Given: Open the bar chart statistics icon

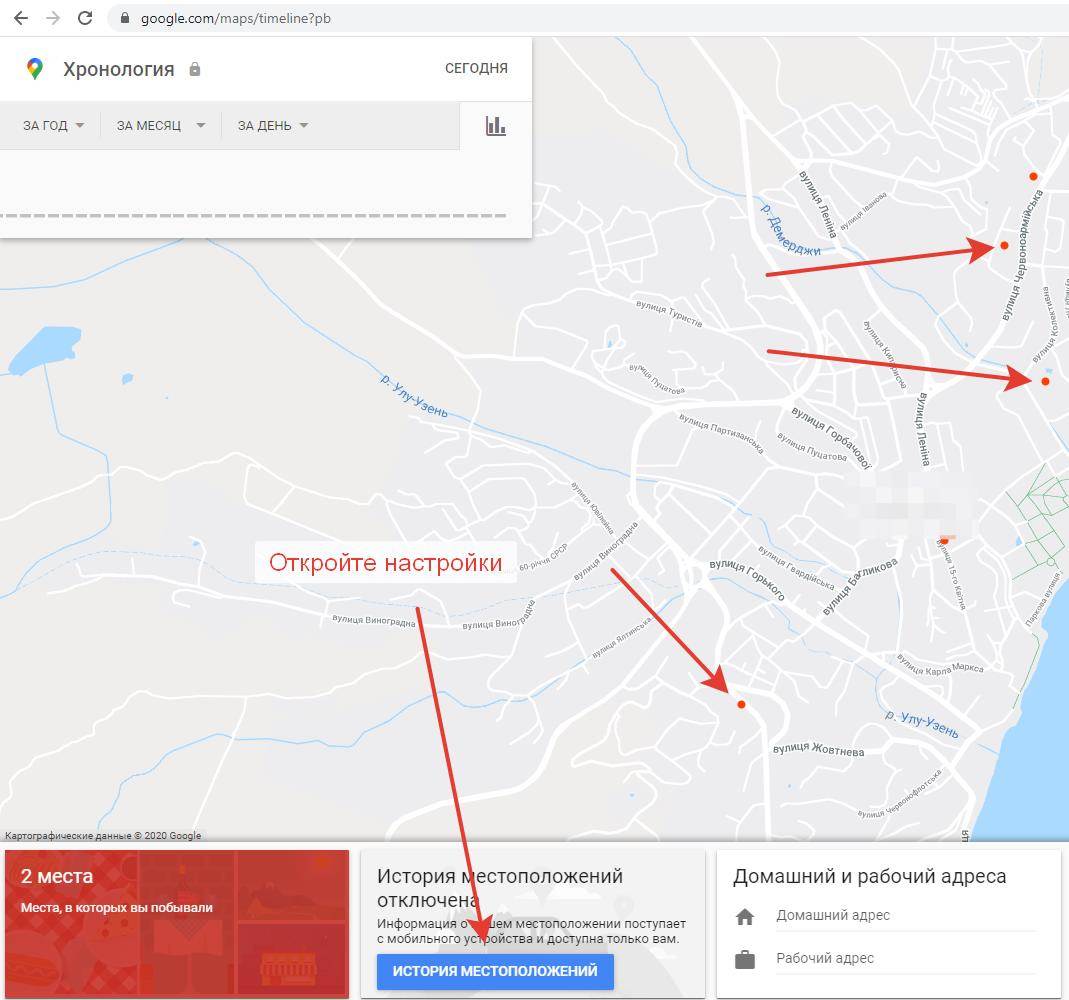Looking at the screenshot, I should pos(496,126).
